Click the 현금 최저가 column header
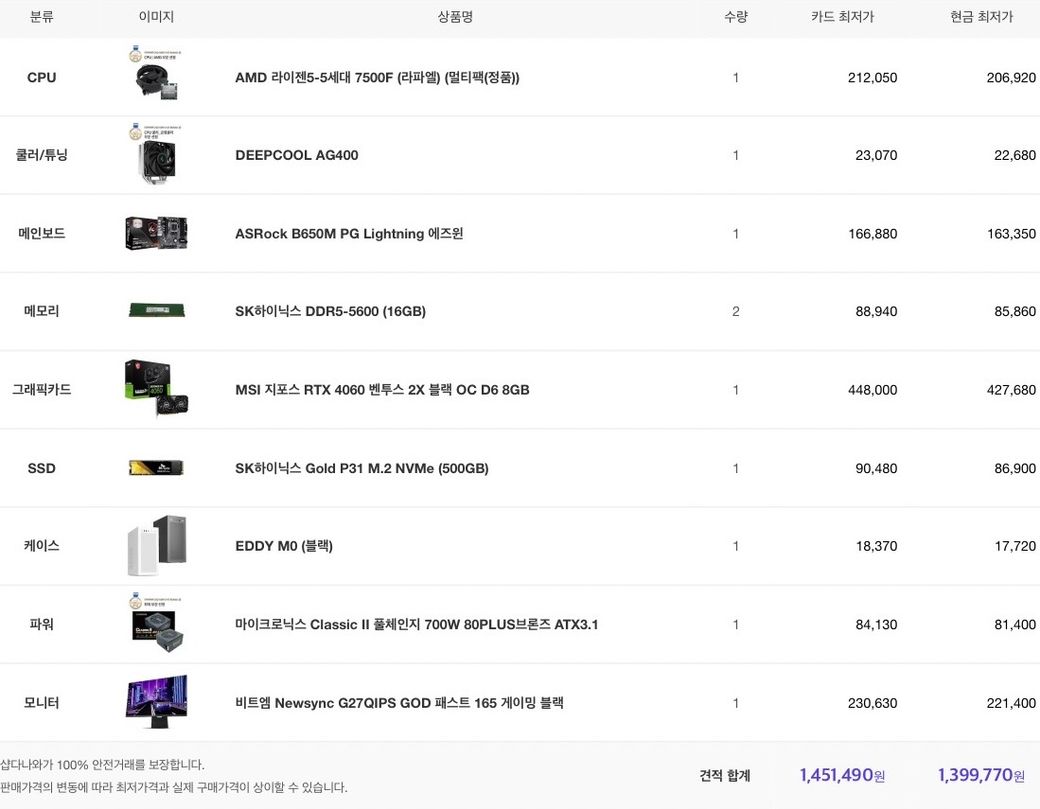Image resolution: width=1040 pixels, height=809 pixels. pyautogui.click(x=981, y=17)
